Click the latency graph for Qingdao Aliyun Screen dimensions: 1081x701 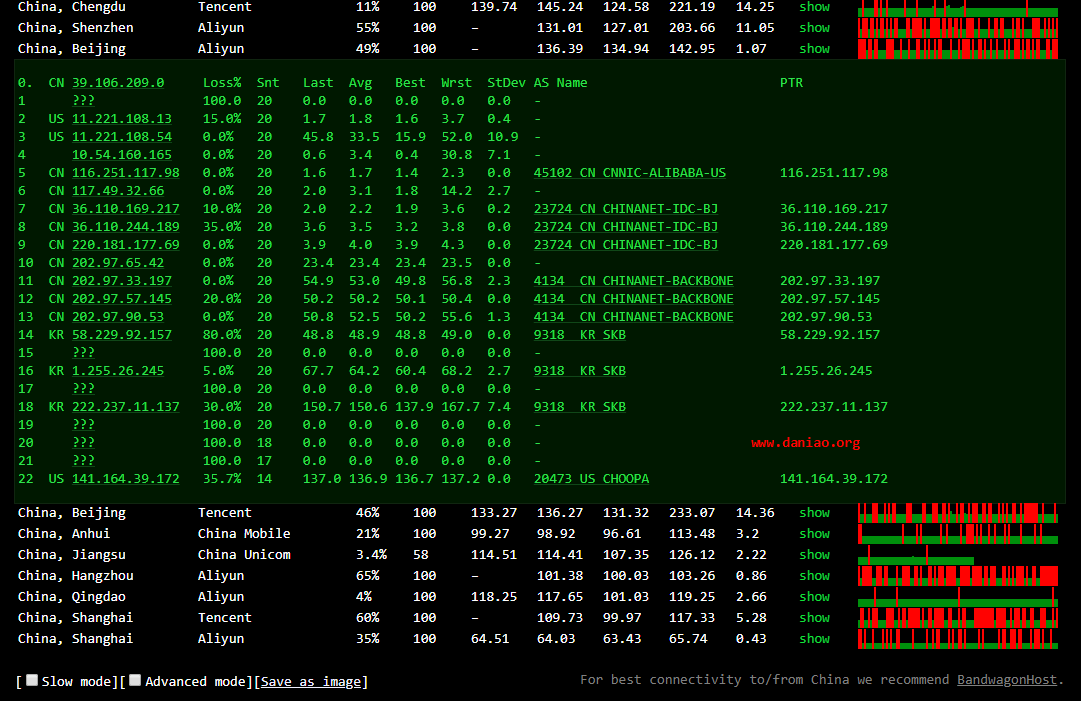tap(957, 597)
